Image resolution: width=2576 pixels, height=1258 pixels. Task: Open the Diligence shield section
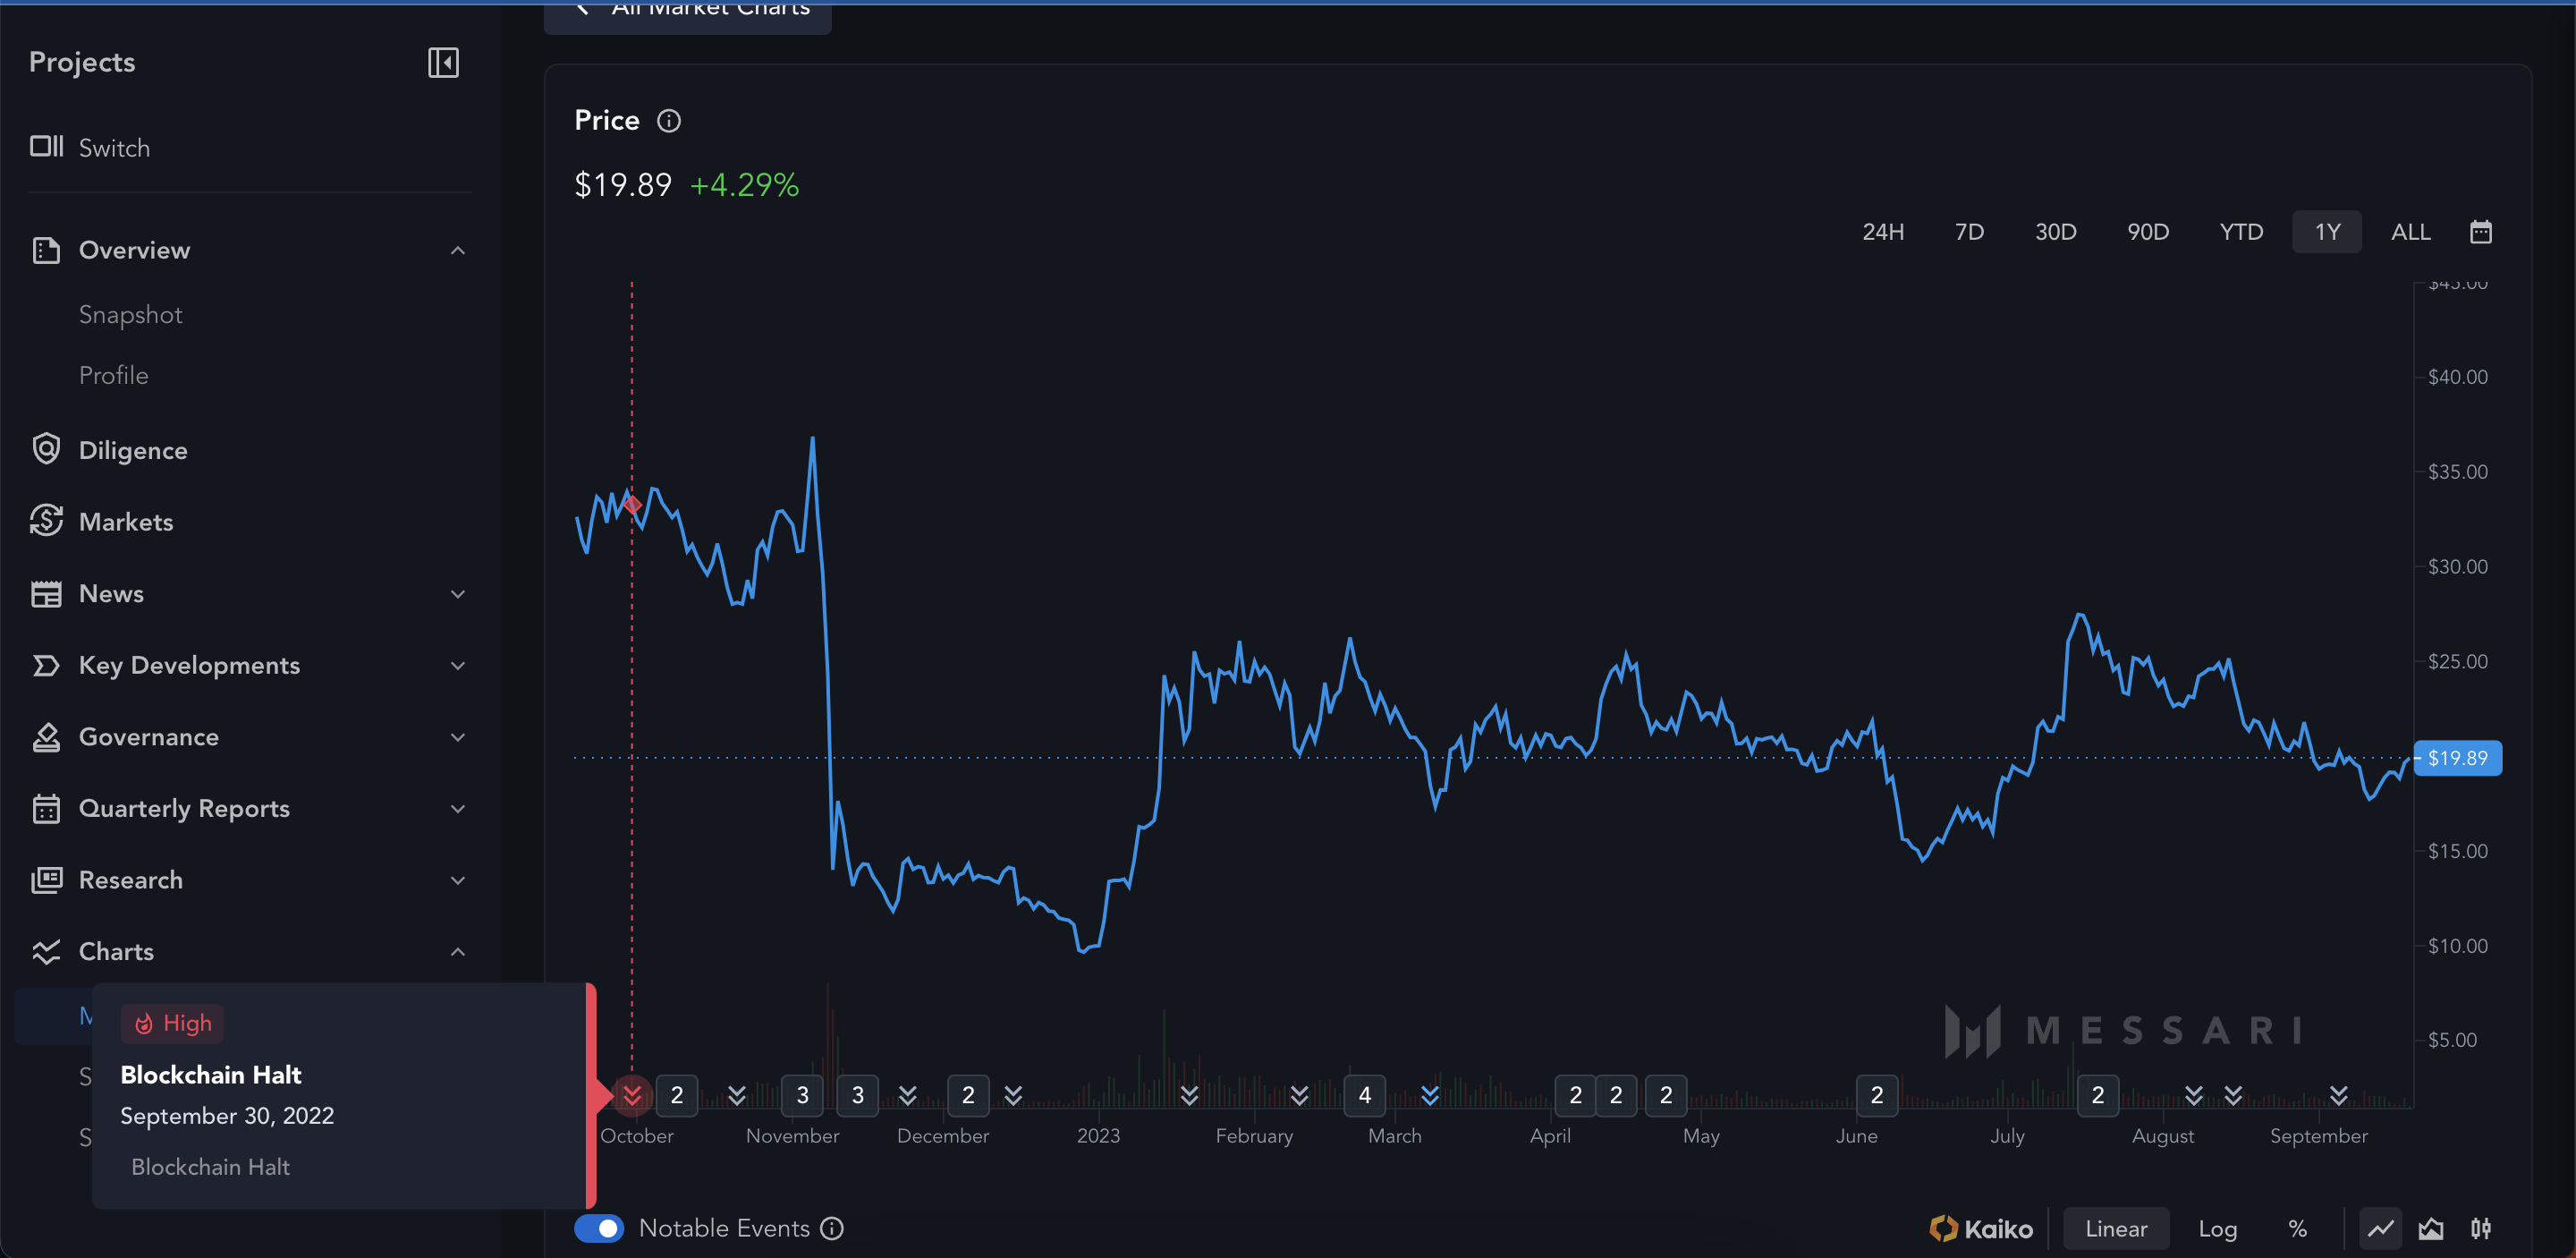[x=133, y=450]
